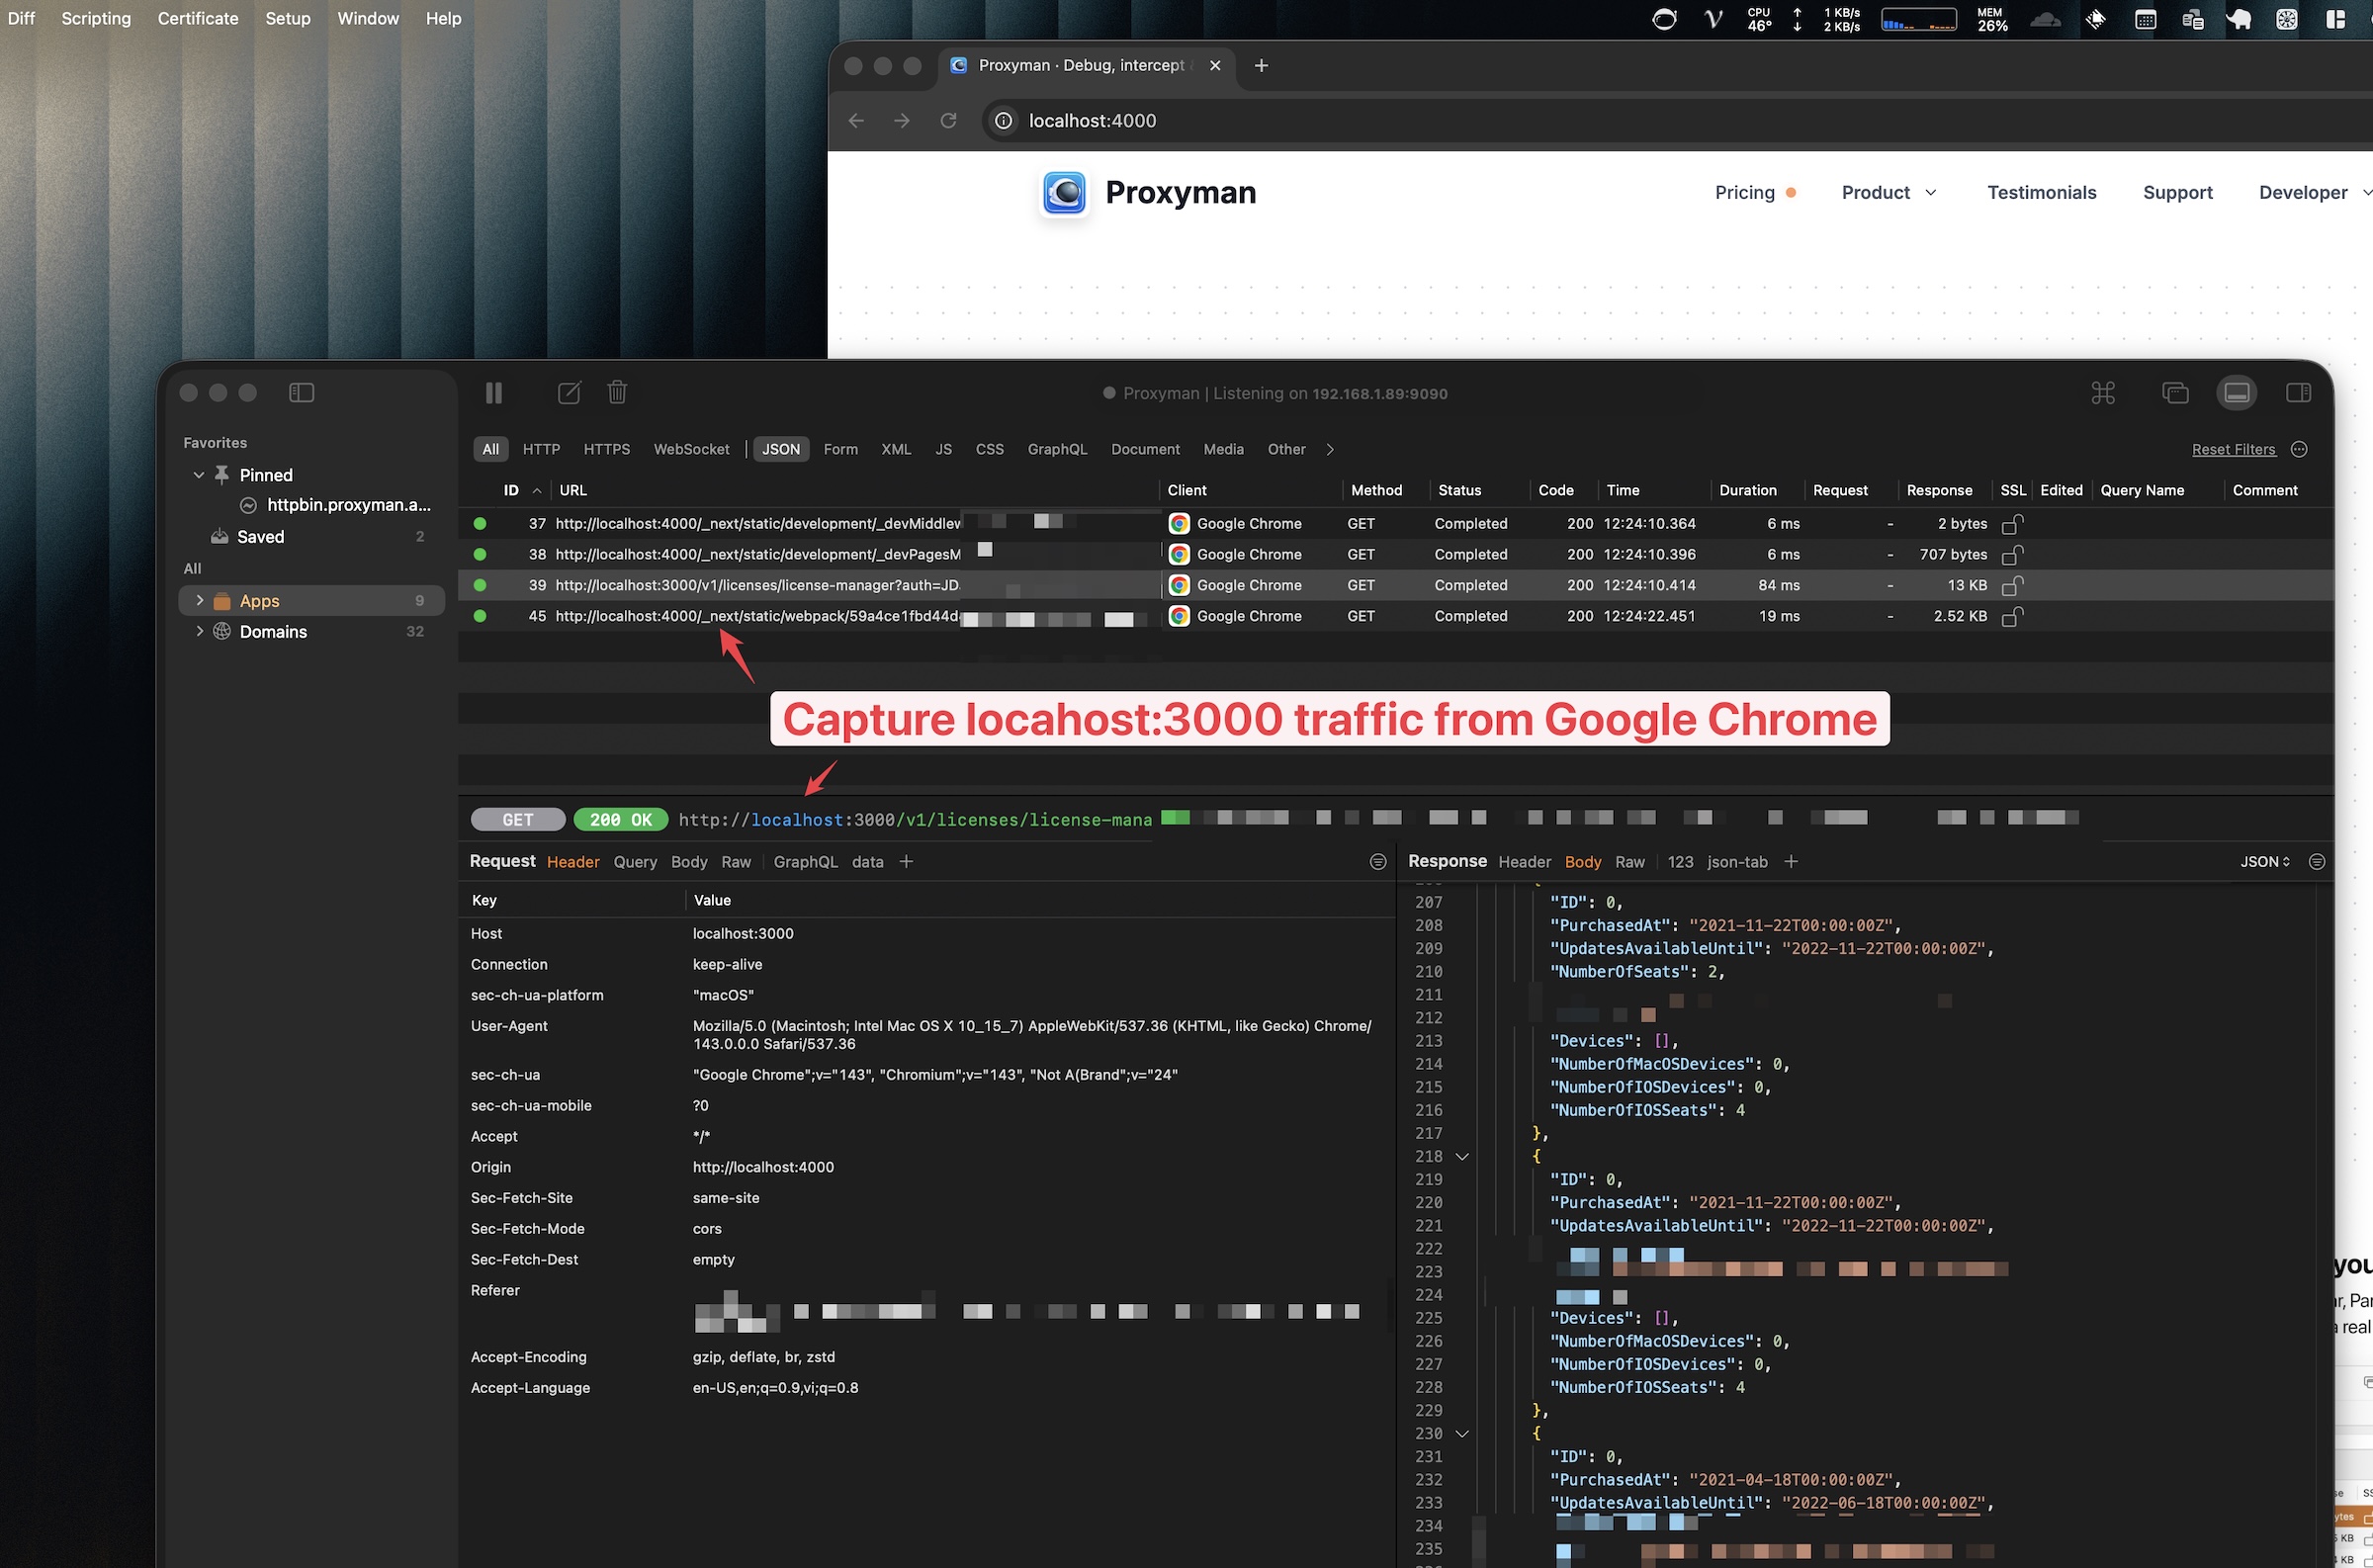Open the JSON format dropdown in Response panel
Viewport: 2373px width, 1568px height.
[2265, 861]
